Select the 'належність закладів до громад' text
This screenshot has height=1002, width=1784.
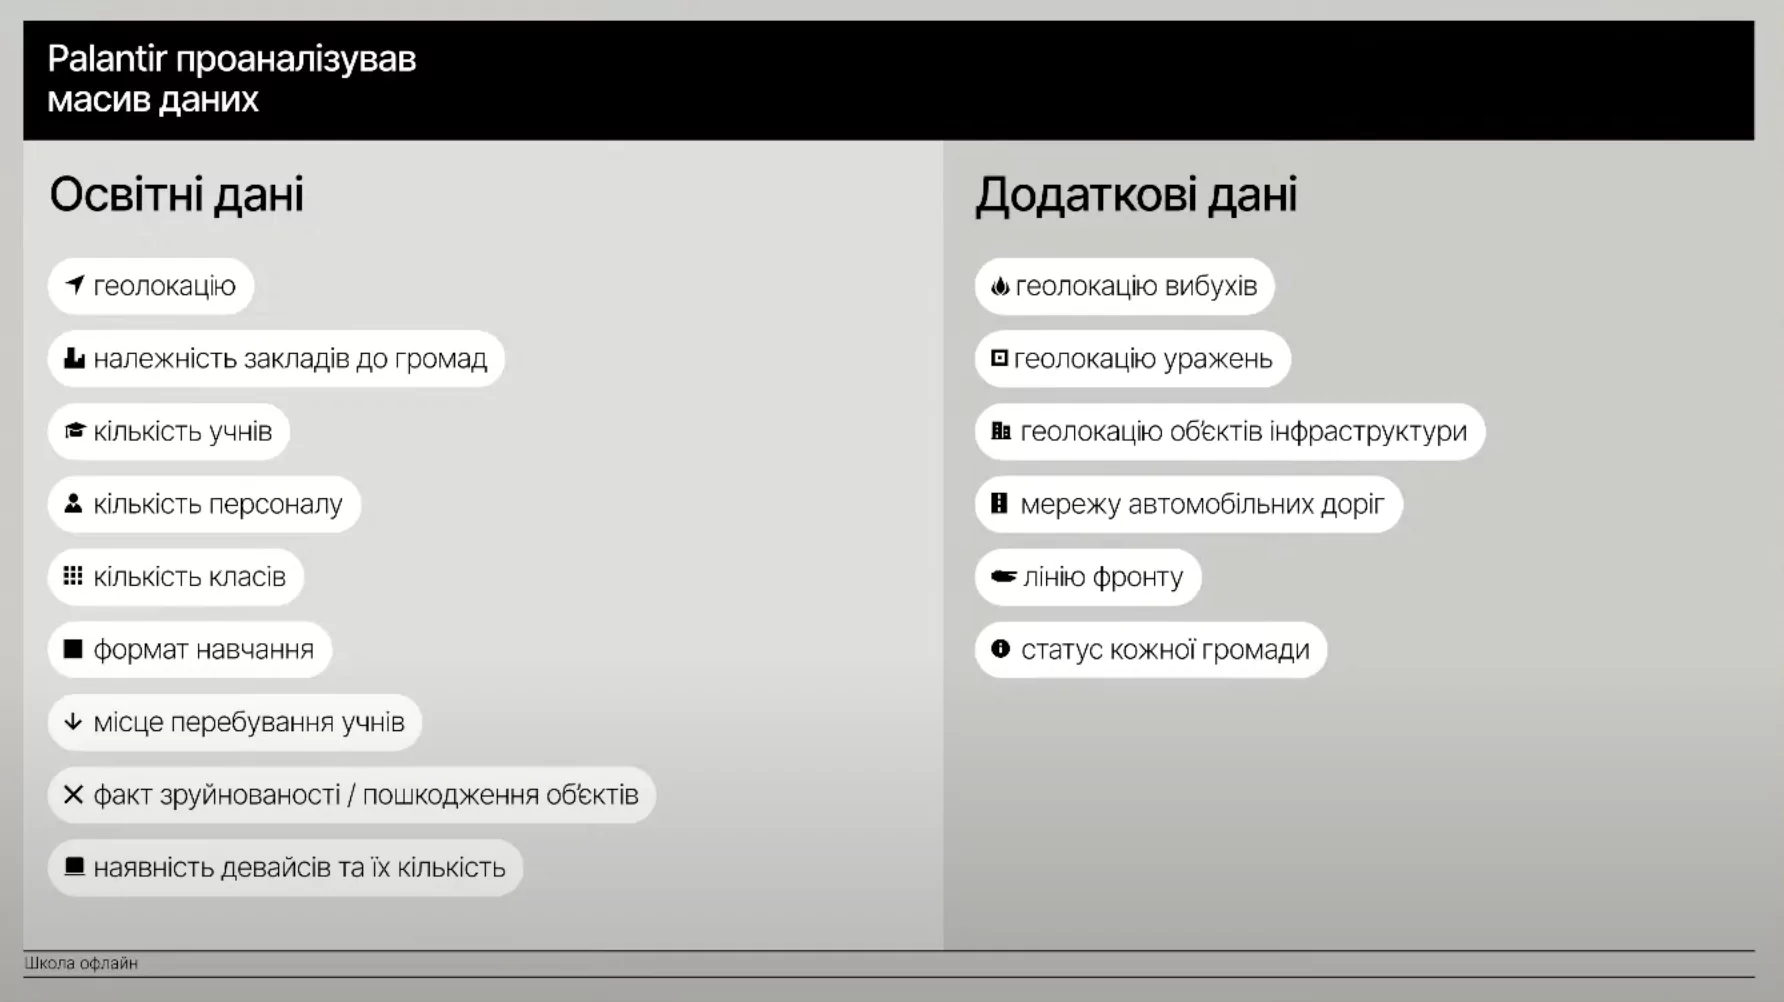click(x=290, y=359)
